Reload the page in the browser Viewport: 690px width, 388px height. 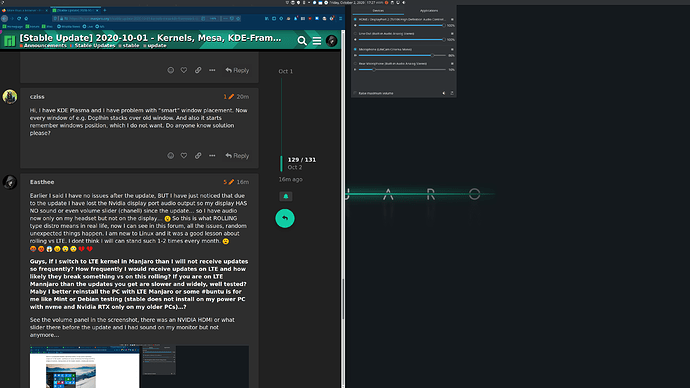tap(19, 18)
